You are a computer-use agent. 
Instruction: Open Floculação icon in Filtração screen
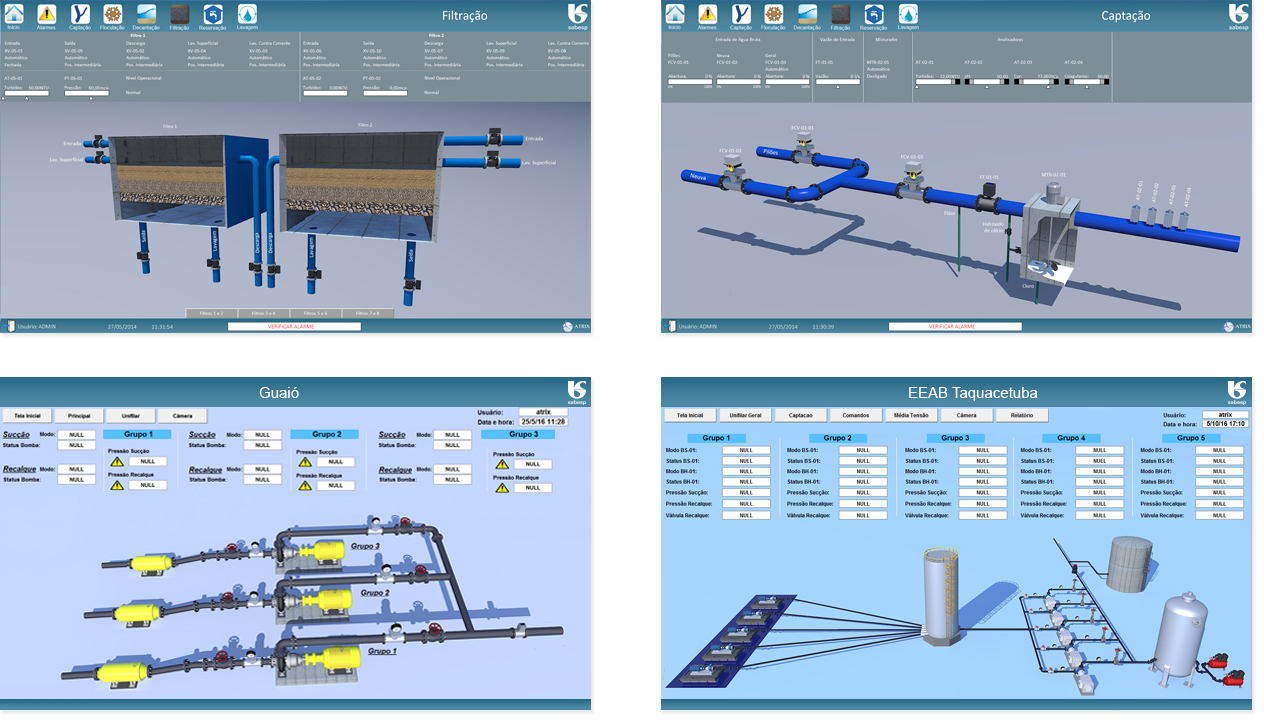(x=113, y=14)
